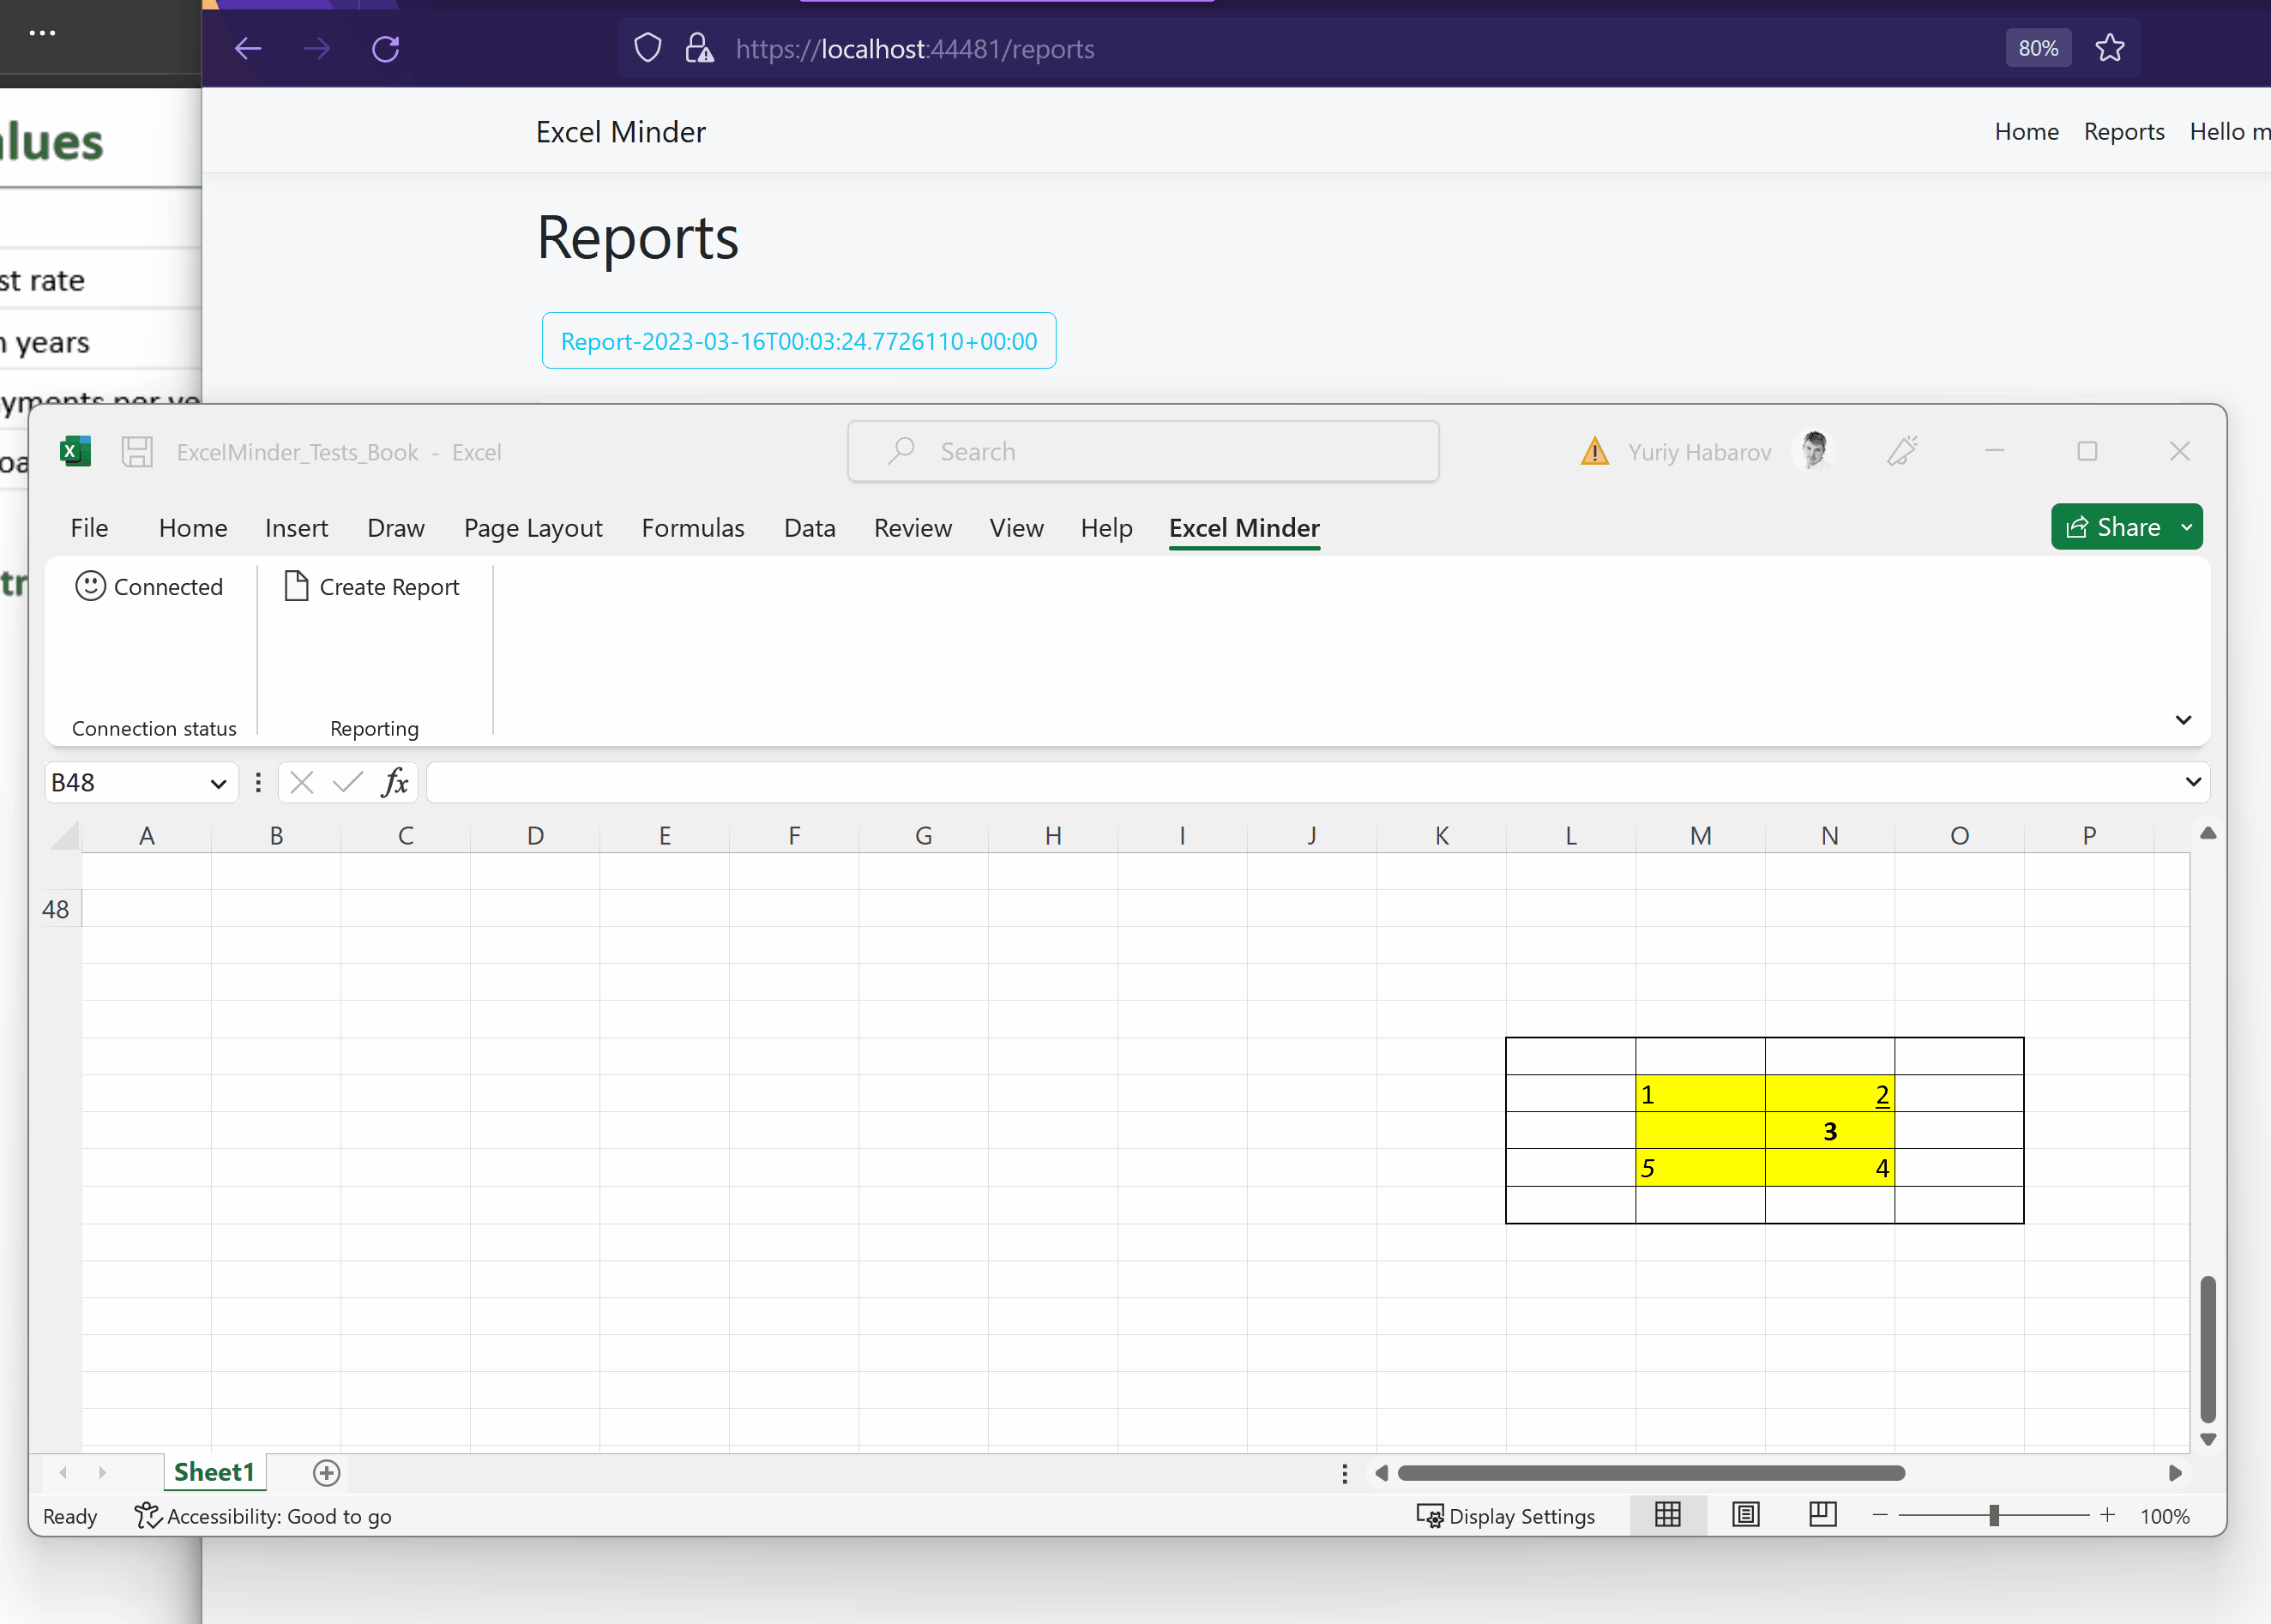Click the insert function fx icon
The height and width of the screenshot is (1624, 2271).
point(395,782)
